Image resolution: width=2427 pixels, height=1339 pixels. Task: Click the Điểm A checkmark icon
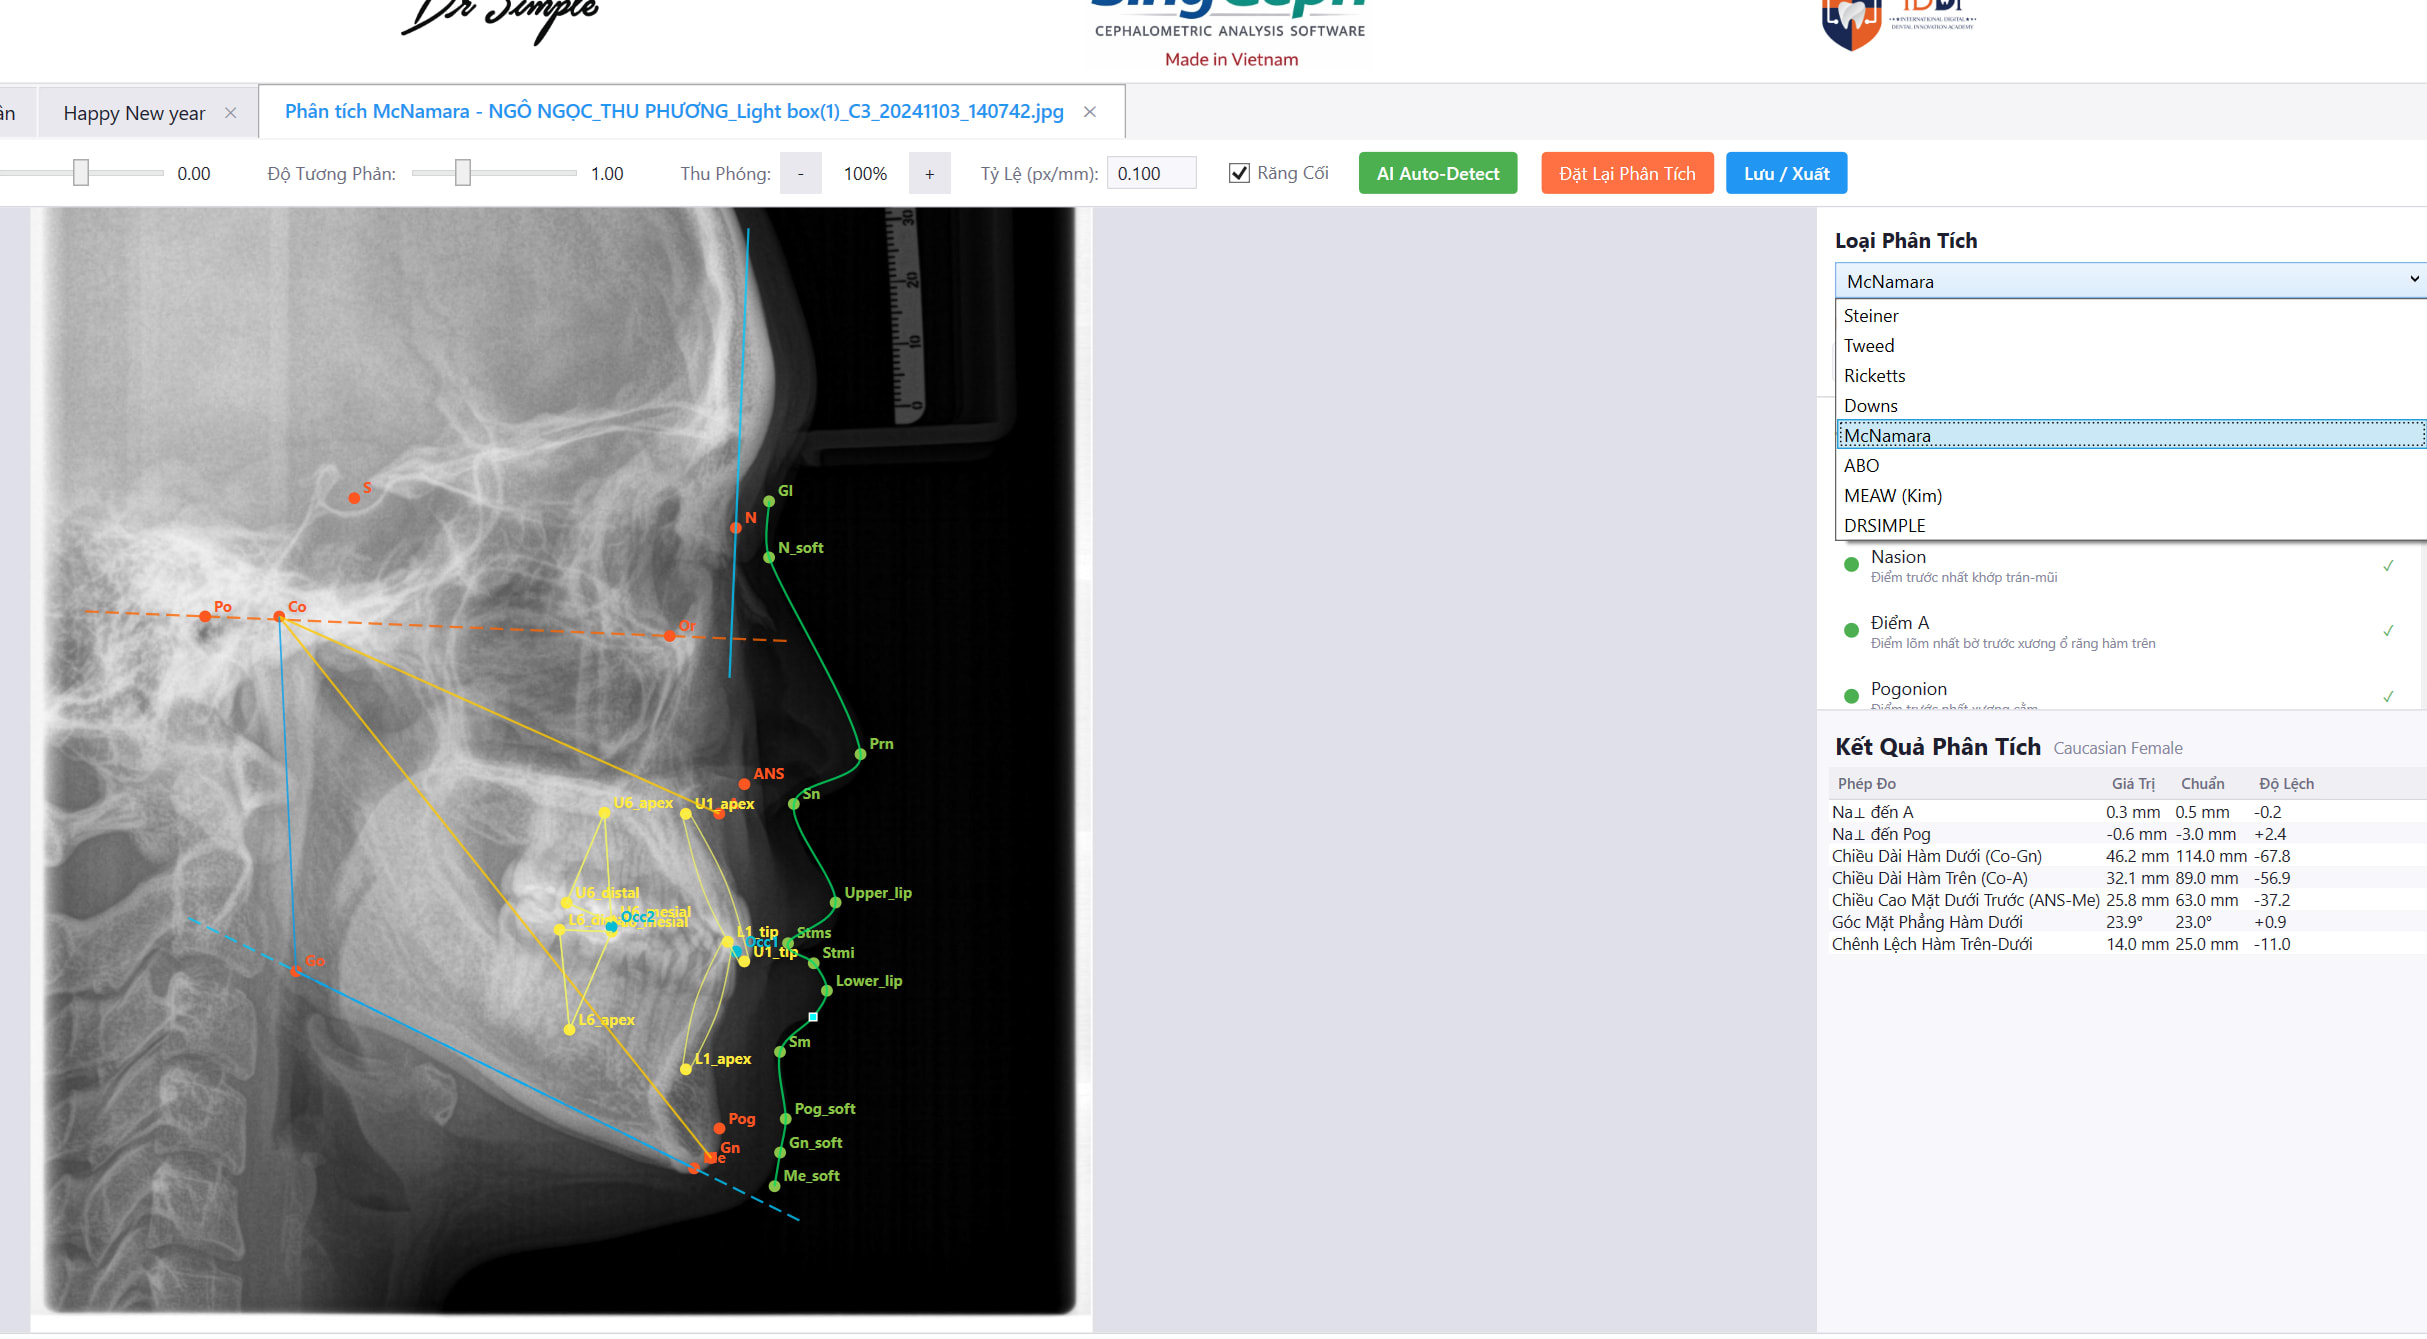tap(2388, 631)
